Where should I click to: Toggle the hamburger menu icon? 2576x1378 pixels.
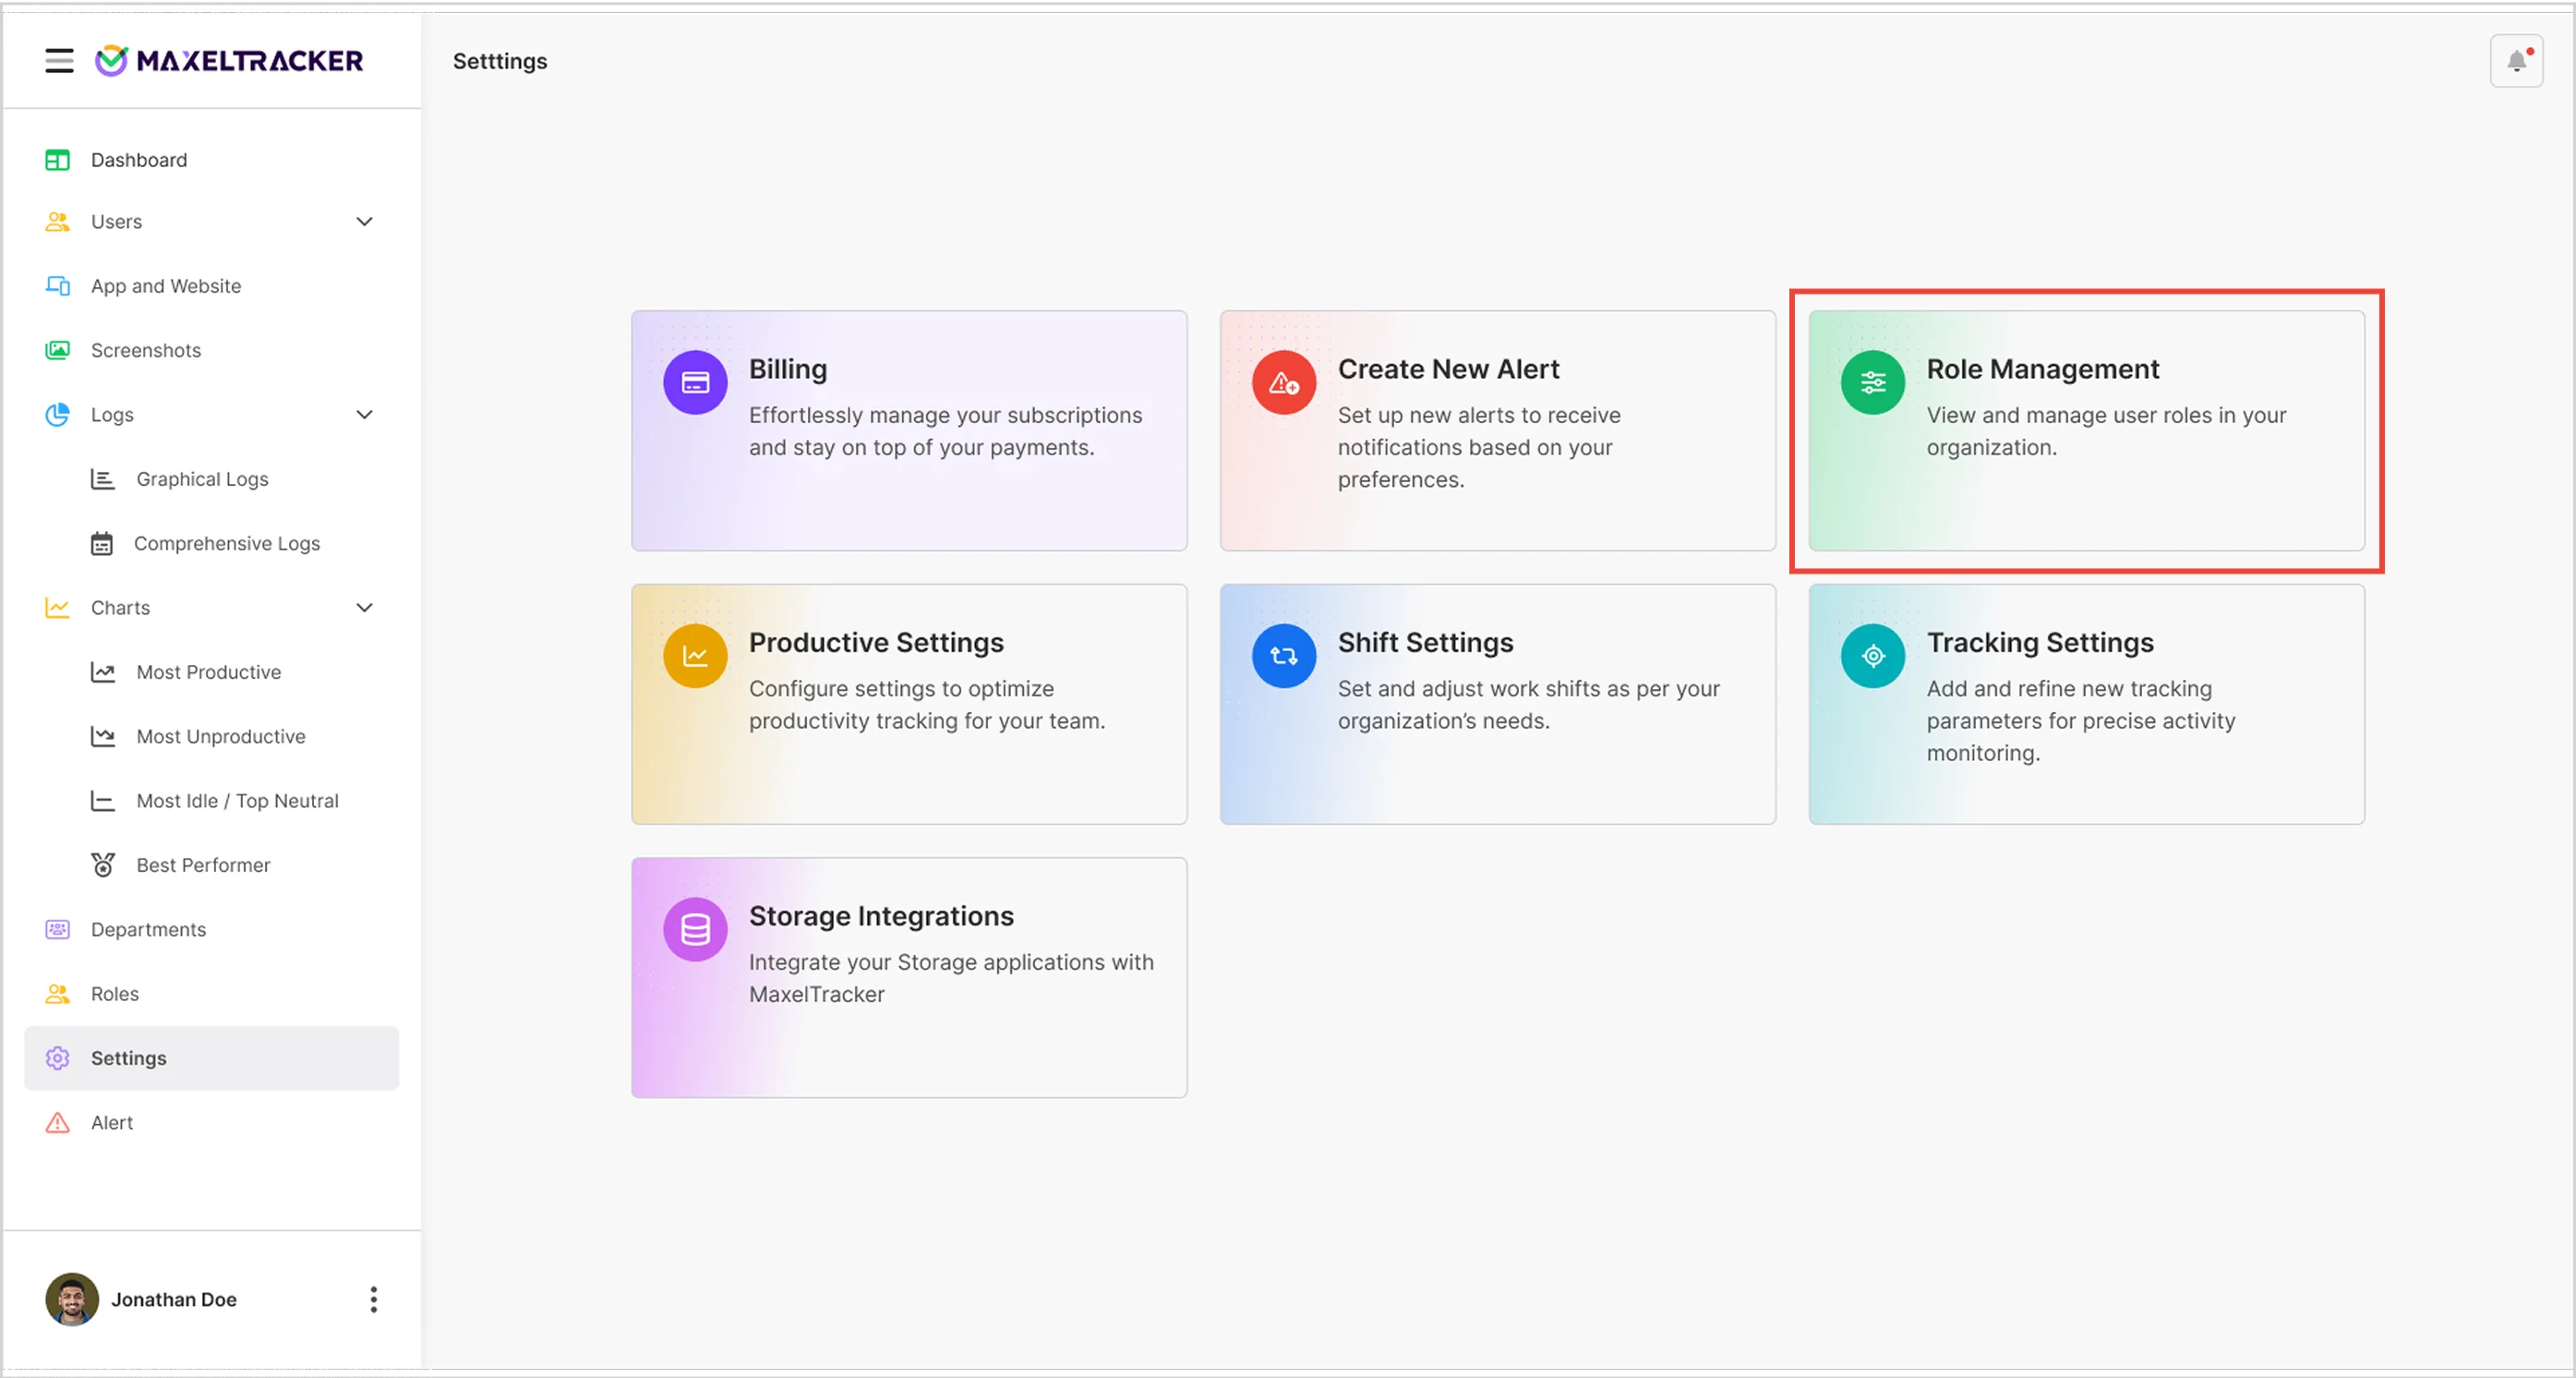tap(59, 61)
